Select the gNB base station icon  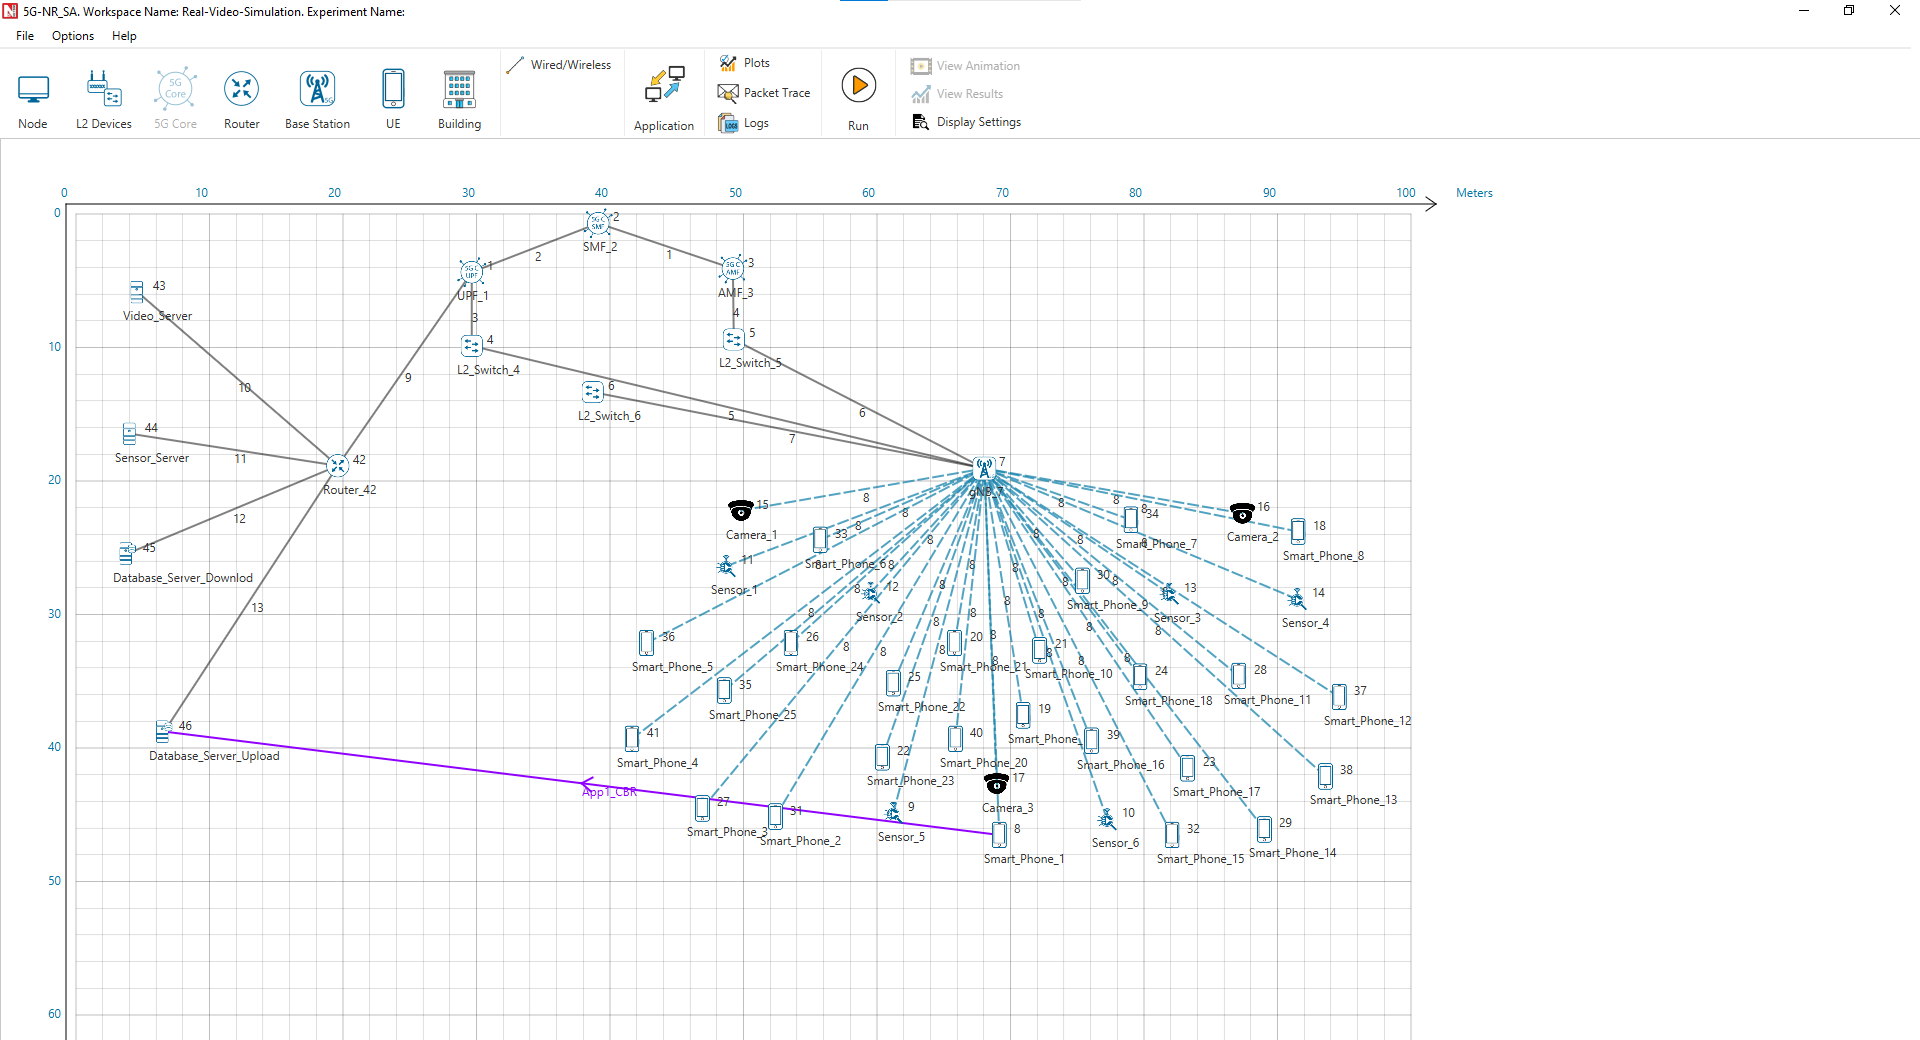coord(984,468)
